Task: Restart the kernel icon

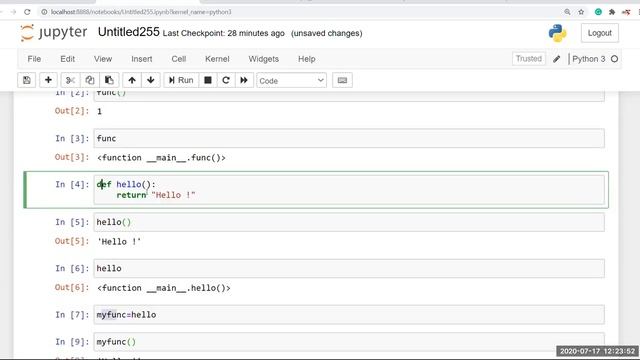Action: click(x=226, y=80)
